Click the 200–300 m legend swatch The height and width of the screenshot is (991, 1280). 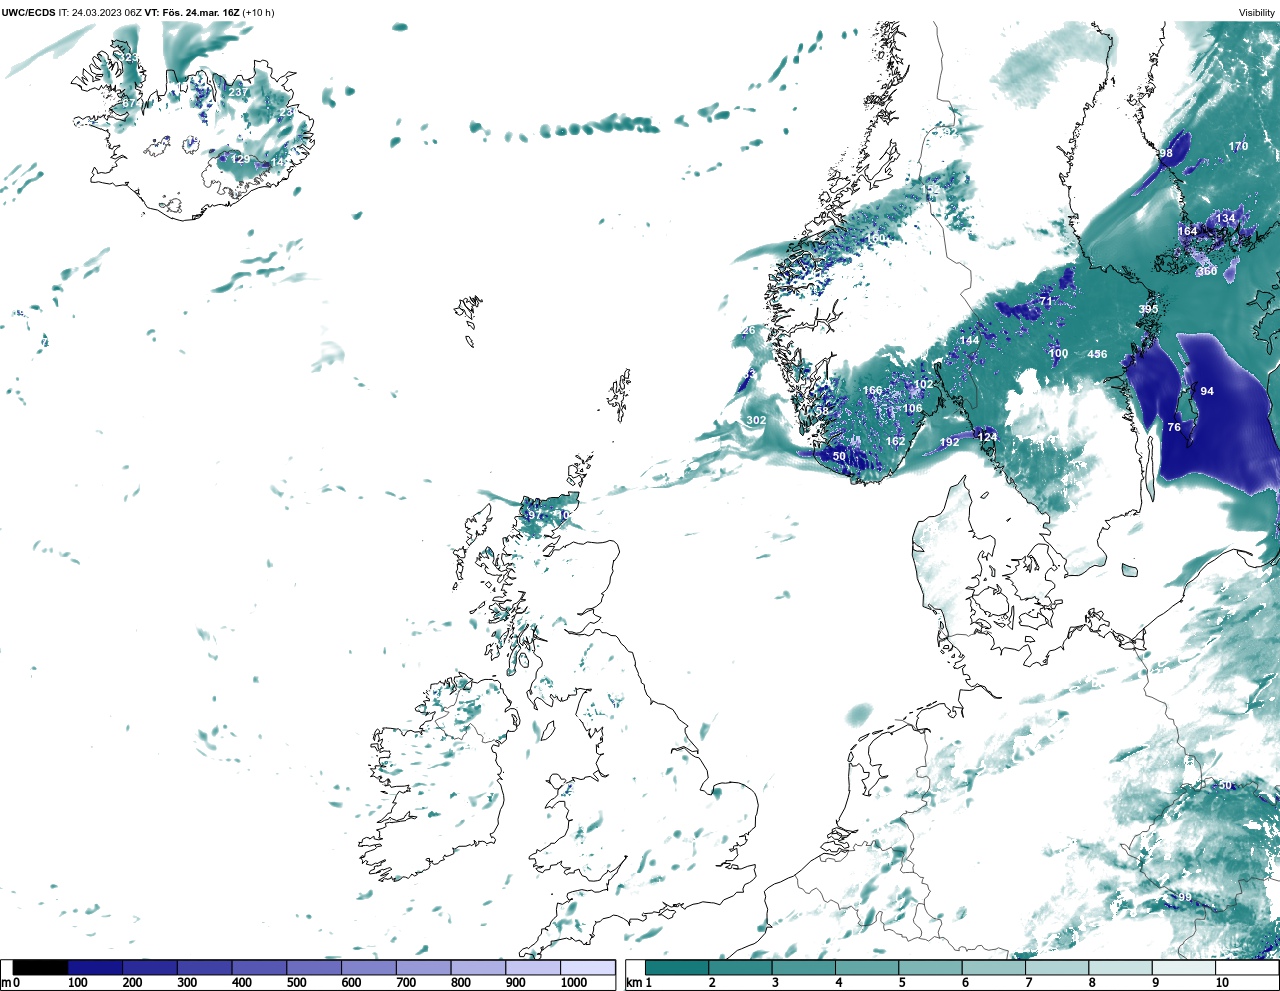[x=150, y=968]
